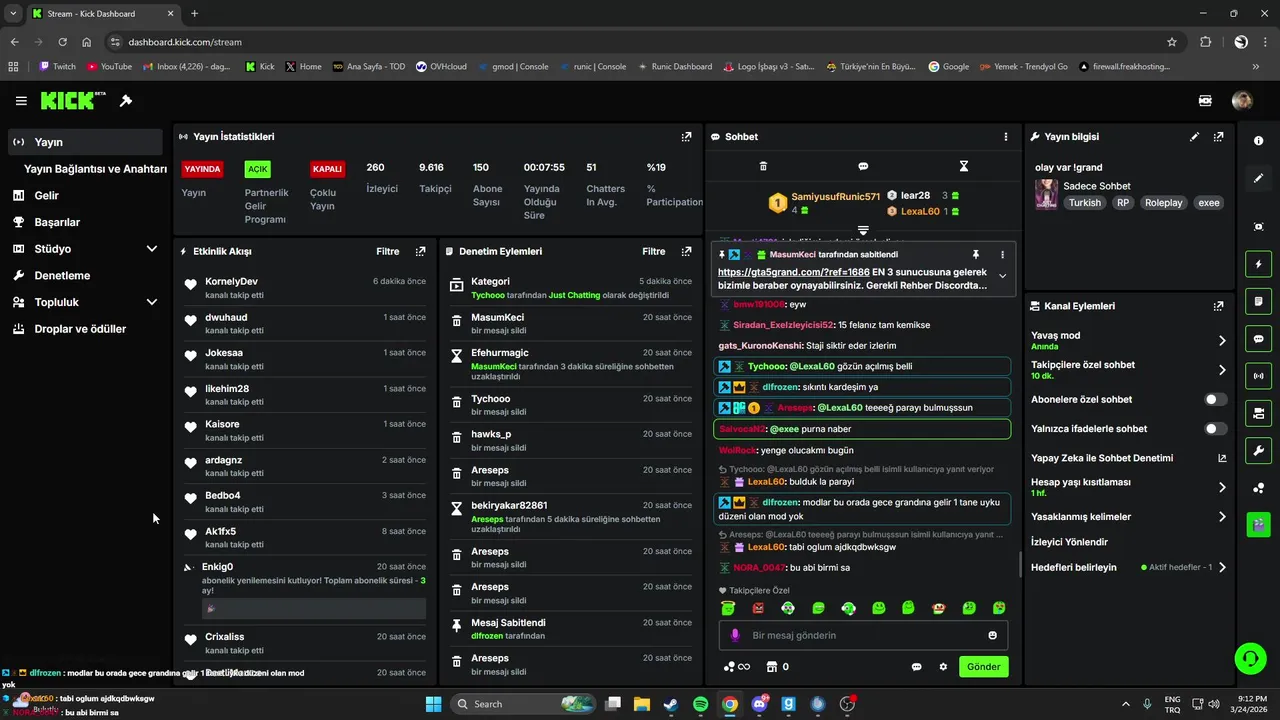Expand the Stüdyo sidebar section
Screen dimensions: 1280x720
(152, 249)
